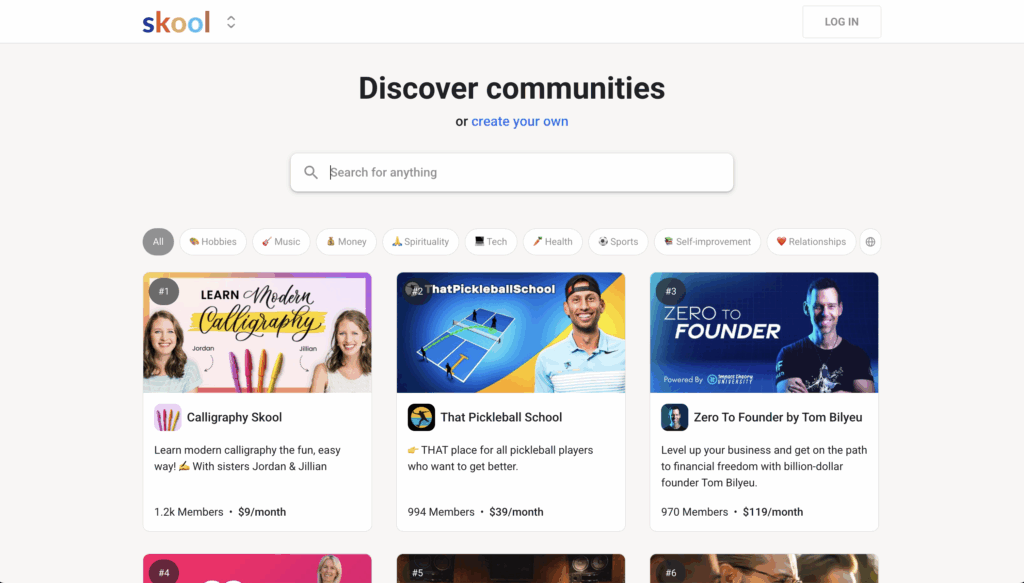Viewport: 1024px width, 583px height.
Task: Open the #5 ranked community card
Action: click(511, 569)
